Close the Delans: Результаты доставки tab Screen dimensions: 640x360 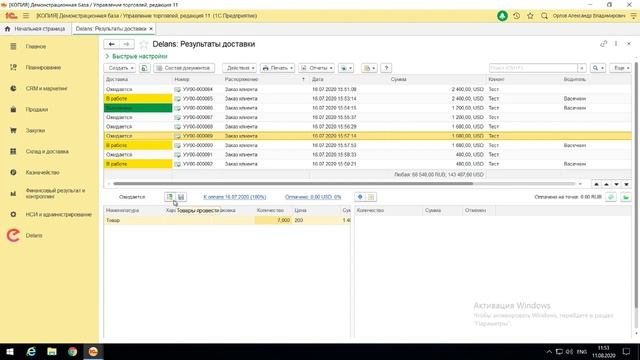151,29
